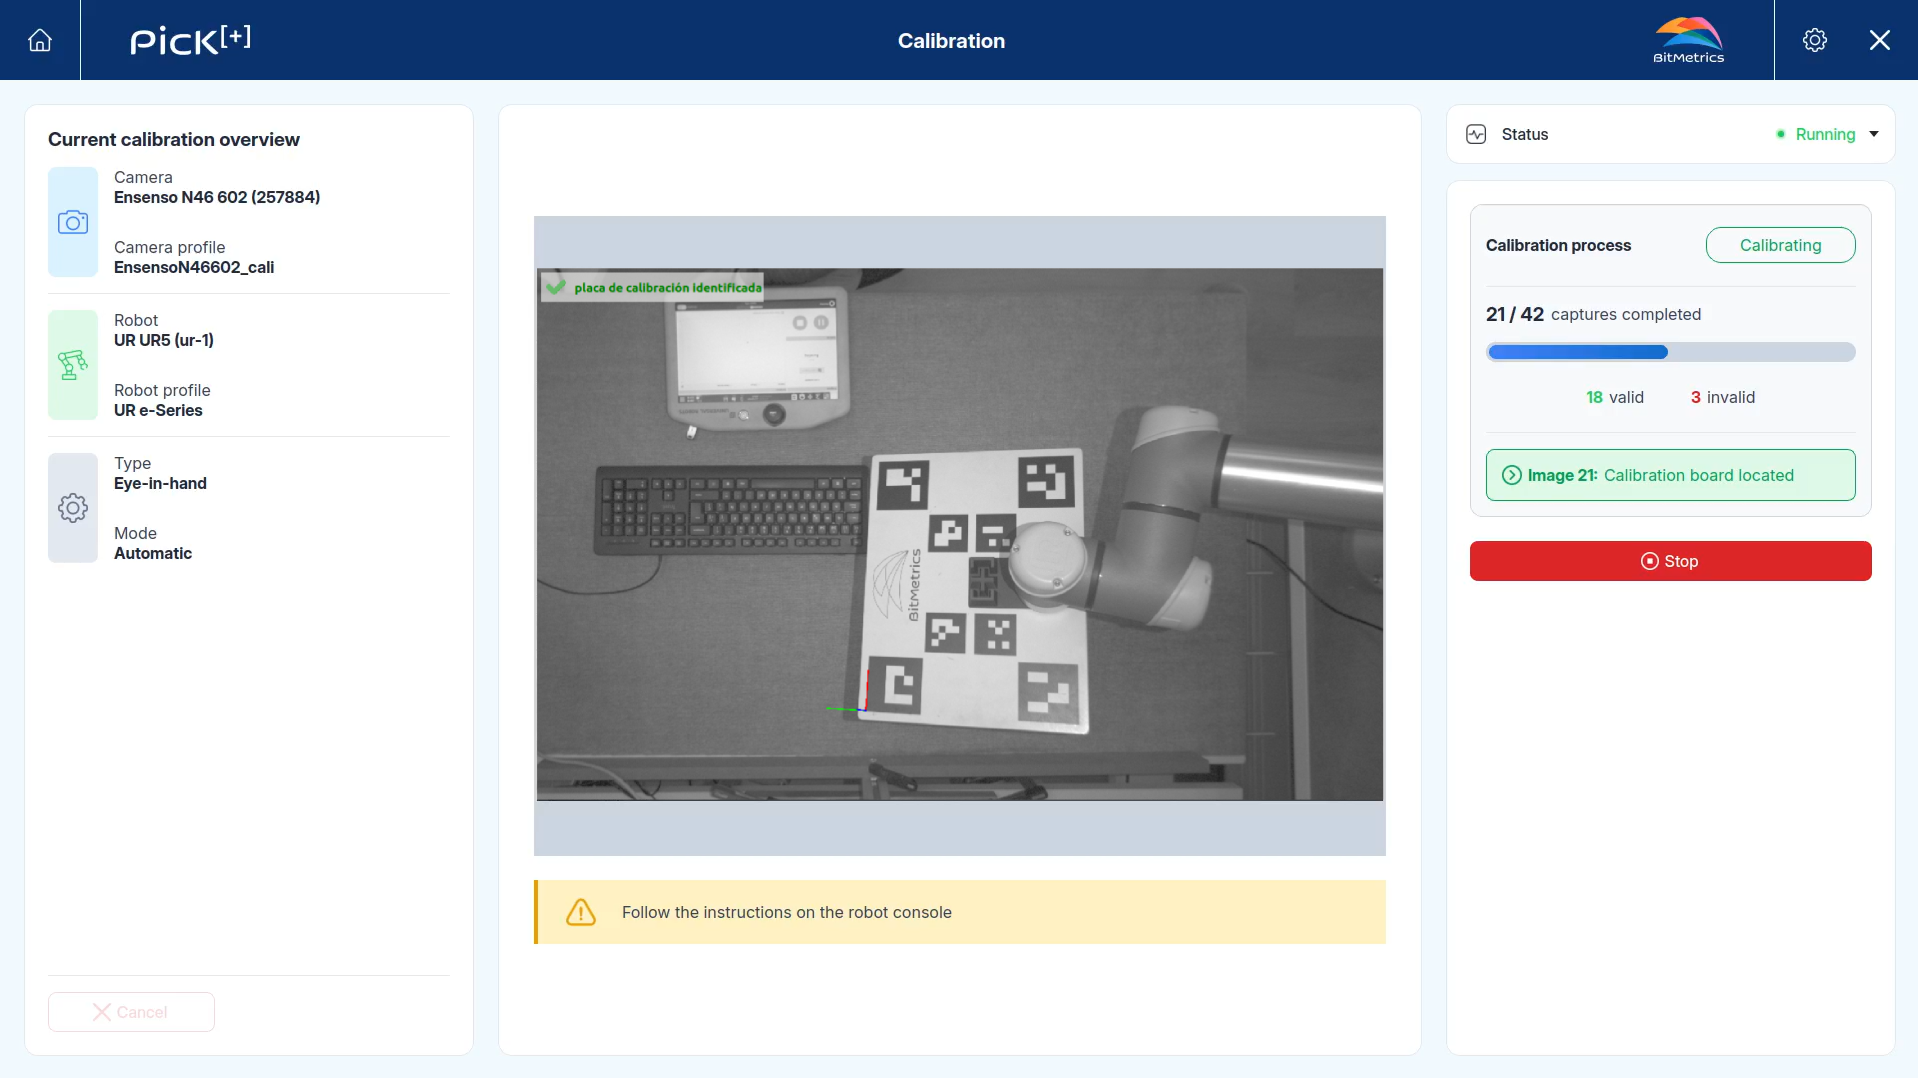Go to the home screen via house icon
1918x1078 pixels.
coord(40,40)
